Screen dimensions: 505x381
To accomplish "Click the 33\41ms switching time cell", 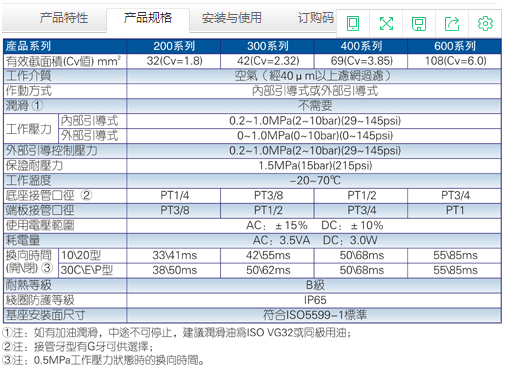I will (174, 255).
